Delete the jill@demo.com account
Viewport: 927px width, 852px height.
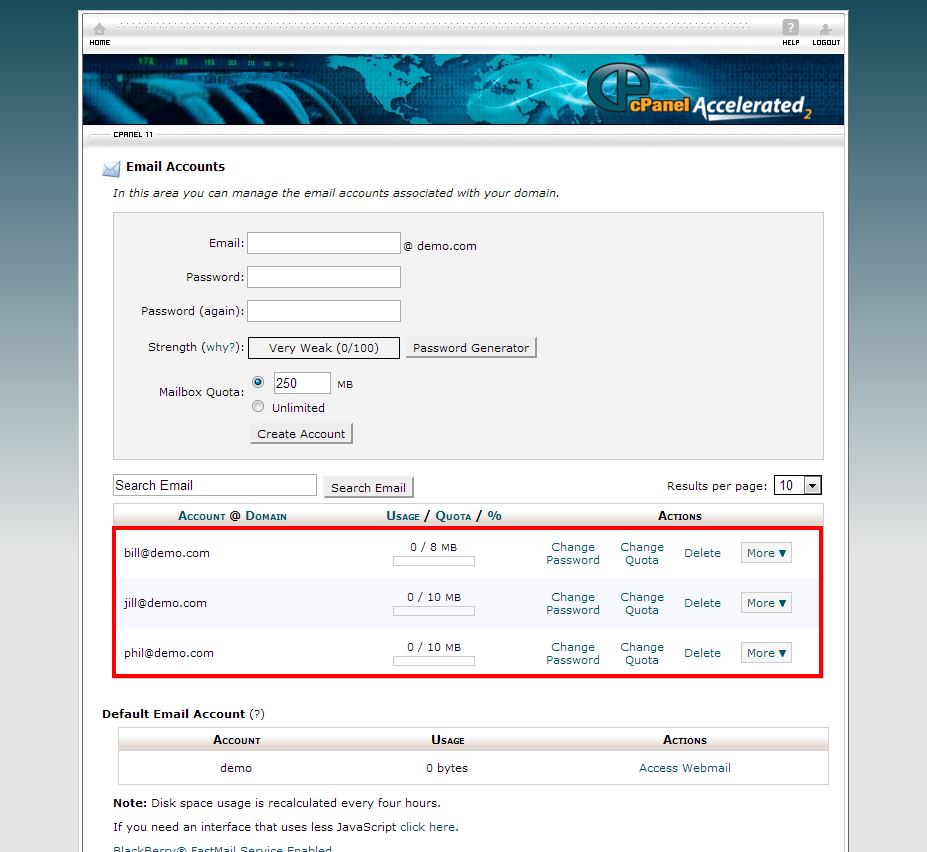pyautogui.click(x=702, y=603)
